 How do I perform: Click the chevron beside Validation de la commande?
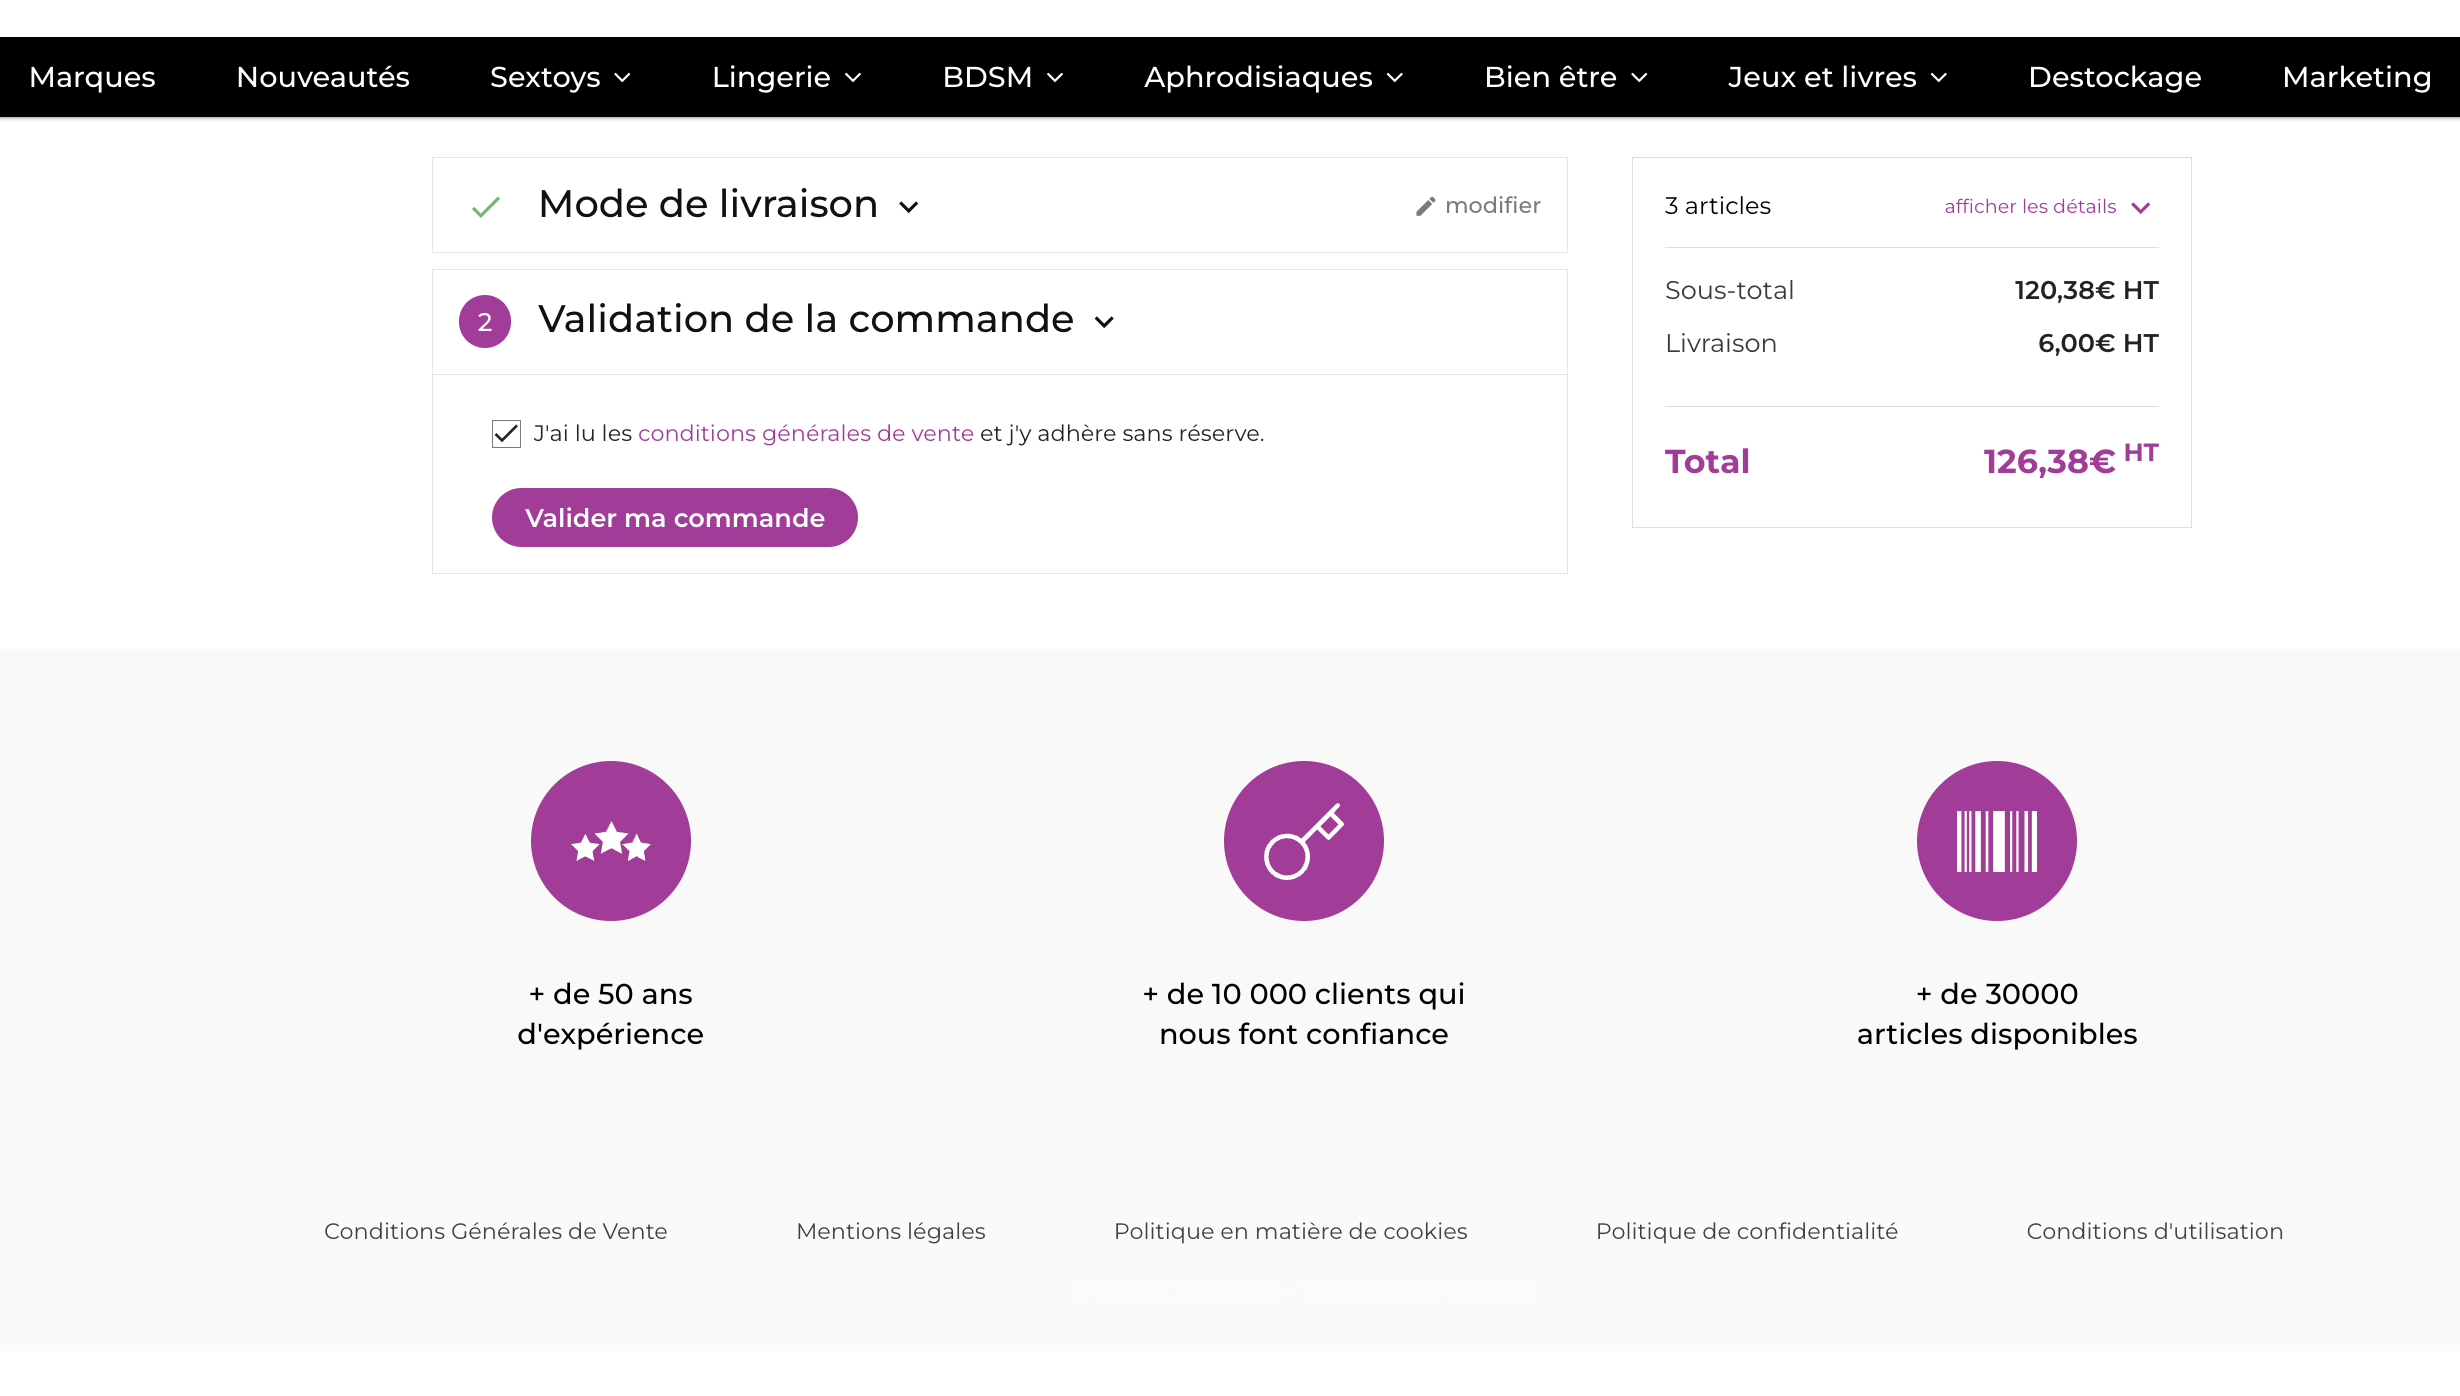(1104, 322)
